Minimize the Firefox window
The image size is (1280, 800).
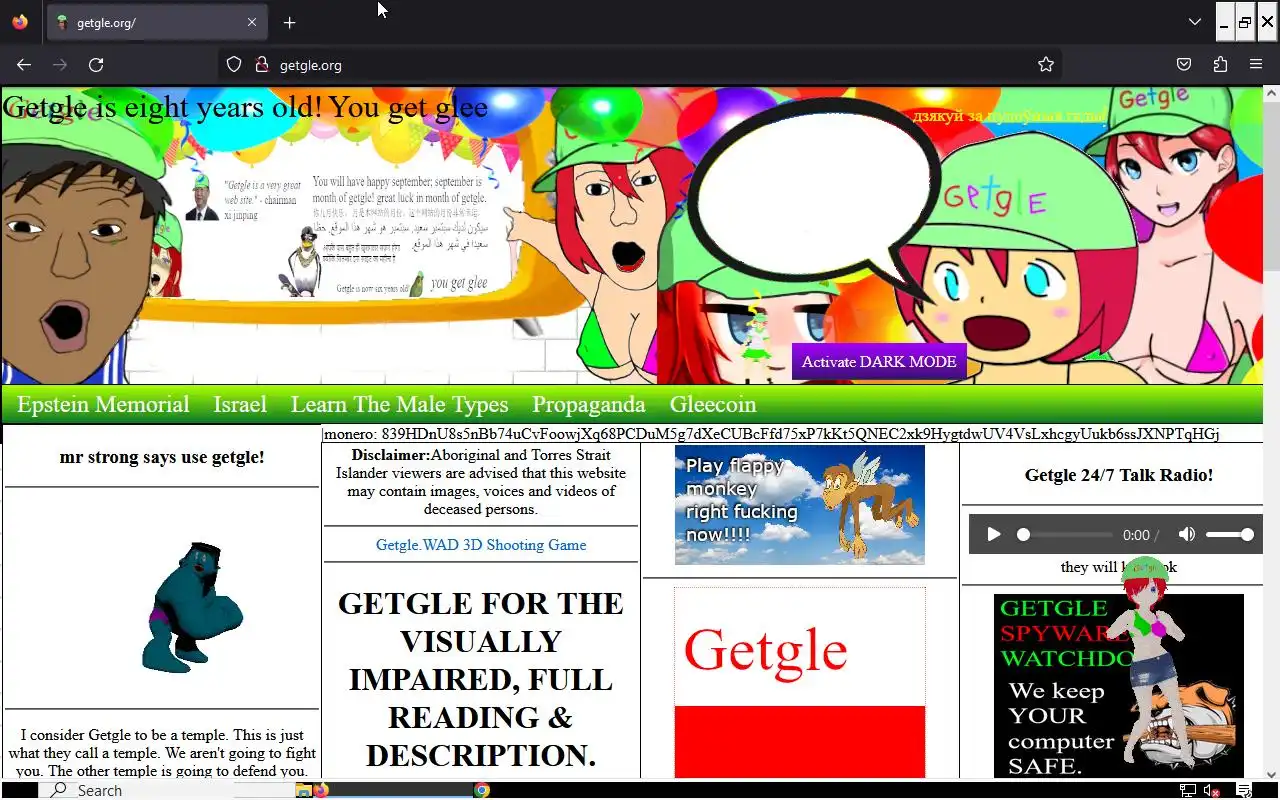[x=1224, y=22]
